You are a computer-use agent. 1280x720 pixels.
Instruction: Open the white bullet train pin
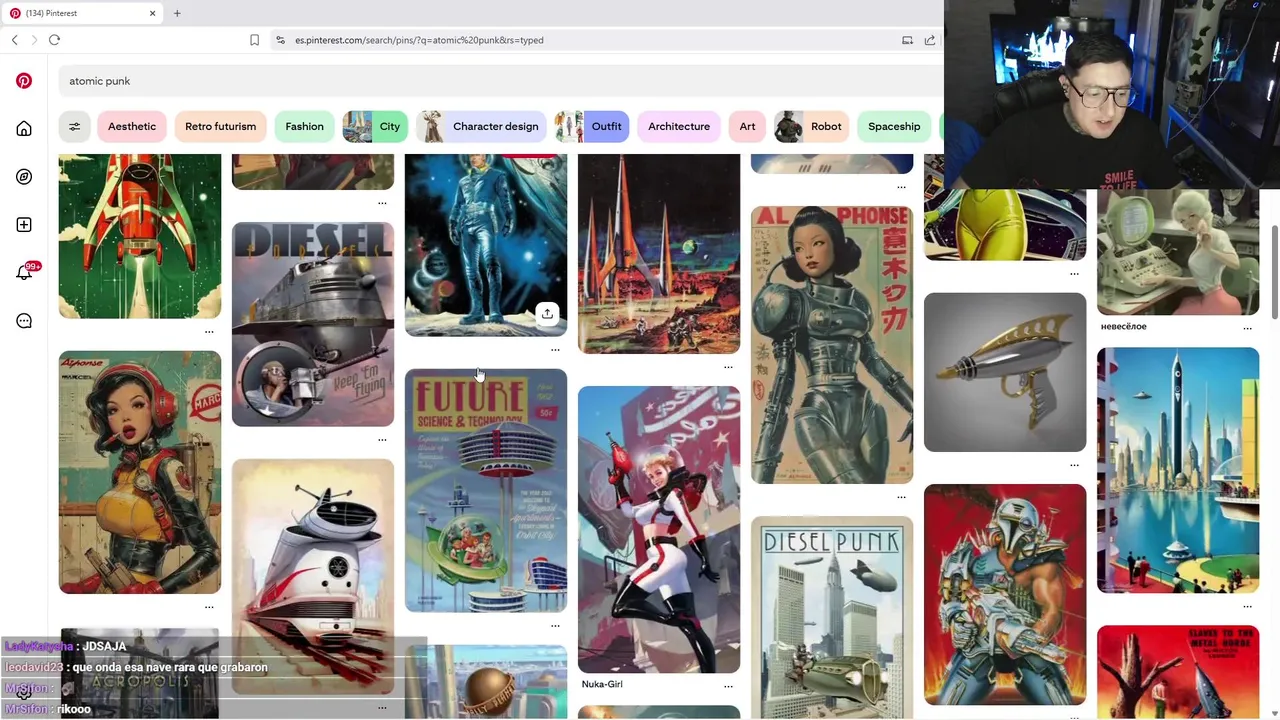pos(313,577)
